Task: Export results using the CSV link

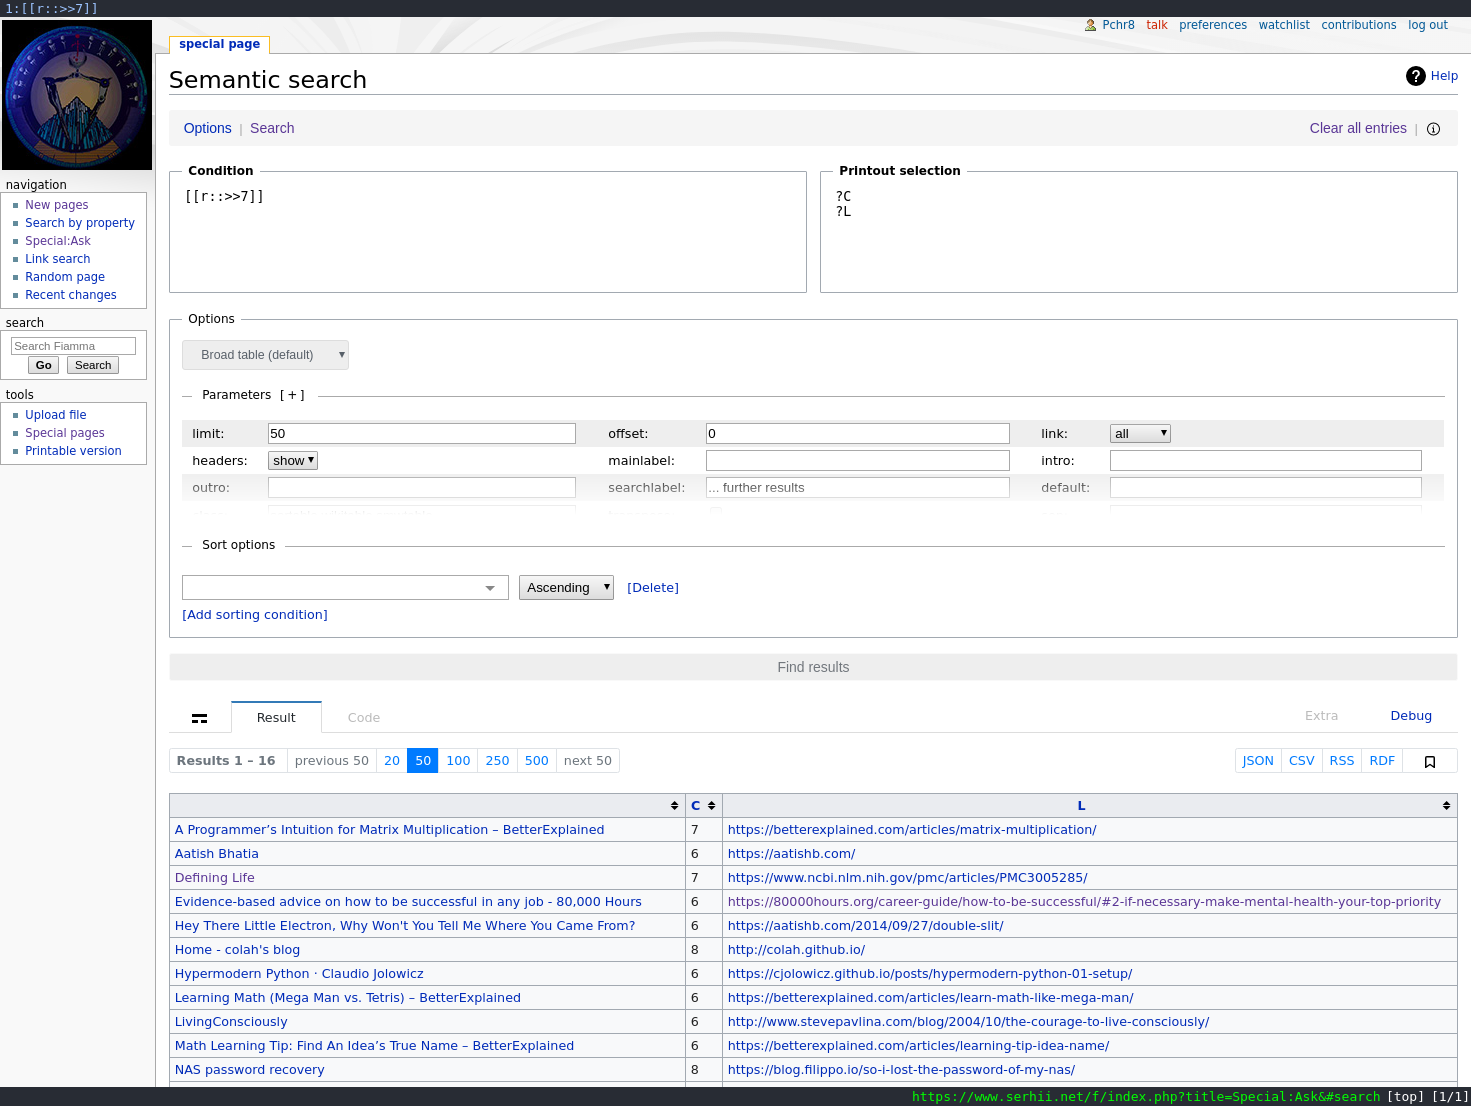Action: 1301,761
